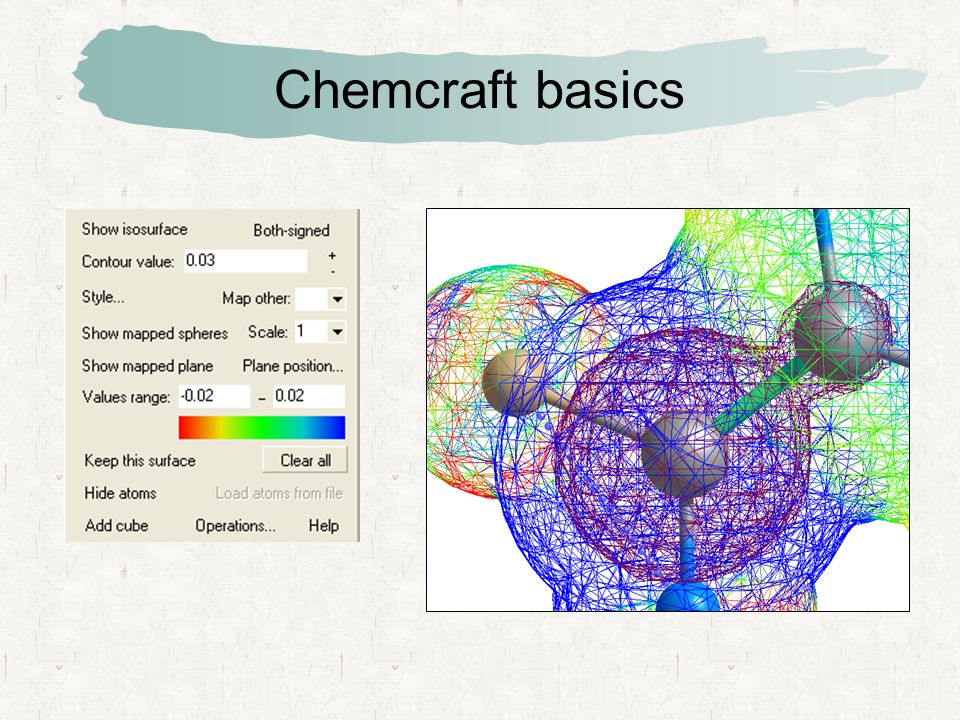Open Plane position... settings
This screenshot has width=960, height=720.
[293, 366]
